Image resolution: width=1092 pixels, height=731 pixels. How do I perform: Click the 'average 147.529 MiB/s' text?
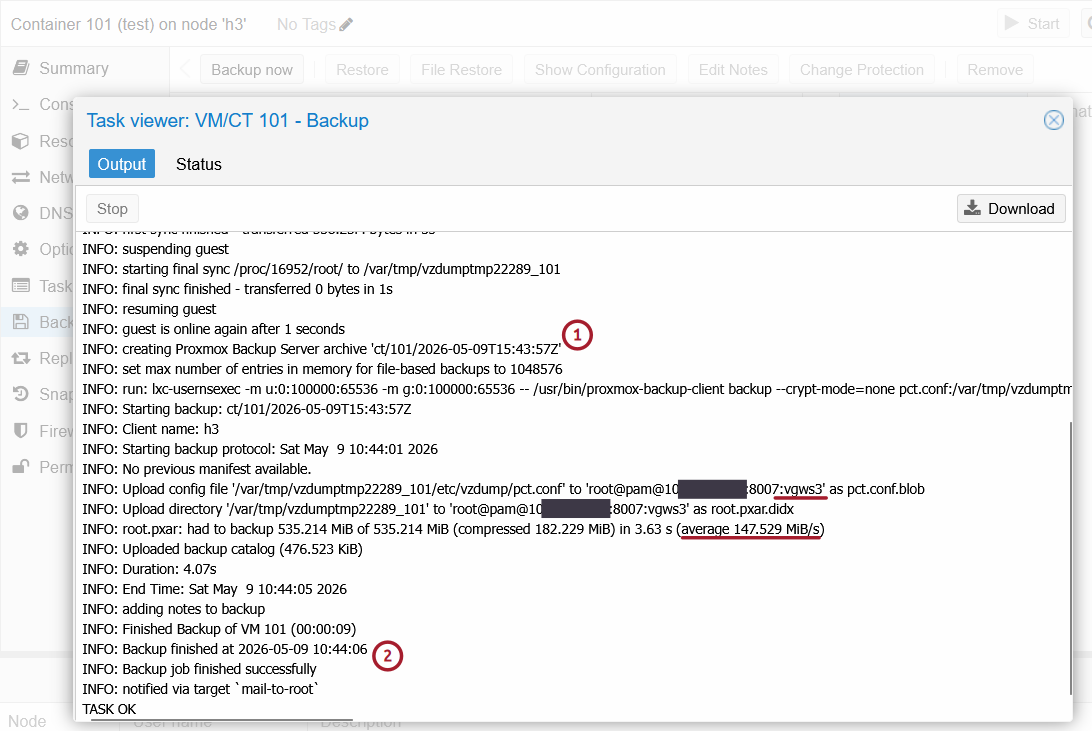coord(751,529)
